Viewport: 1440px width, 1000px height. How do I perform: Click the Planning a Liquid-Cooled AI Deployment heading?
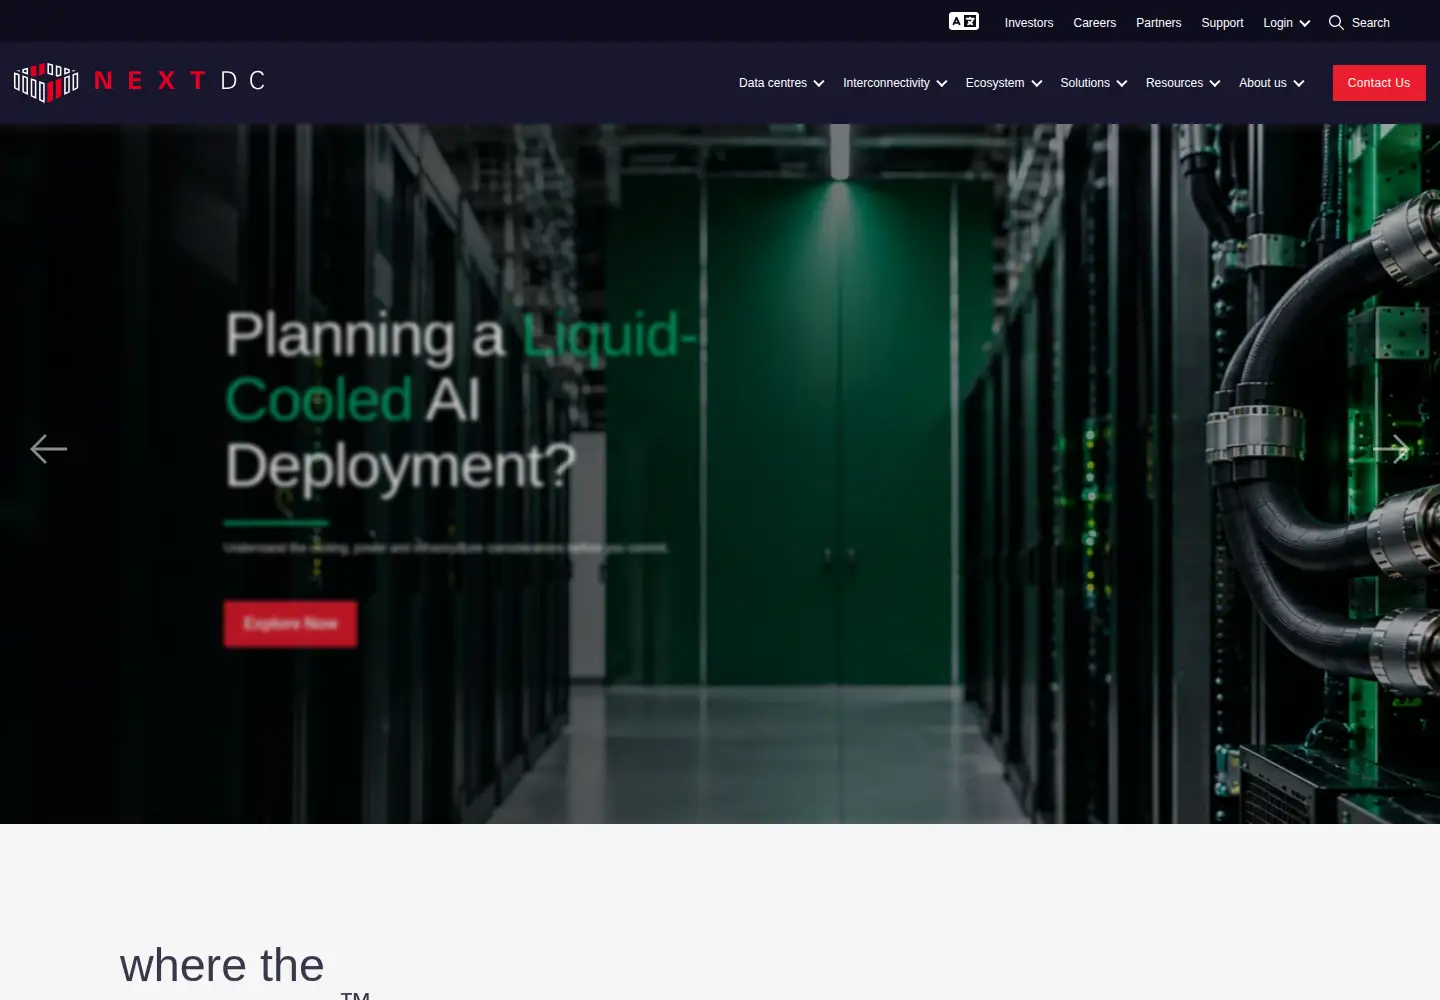460,400
